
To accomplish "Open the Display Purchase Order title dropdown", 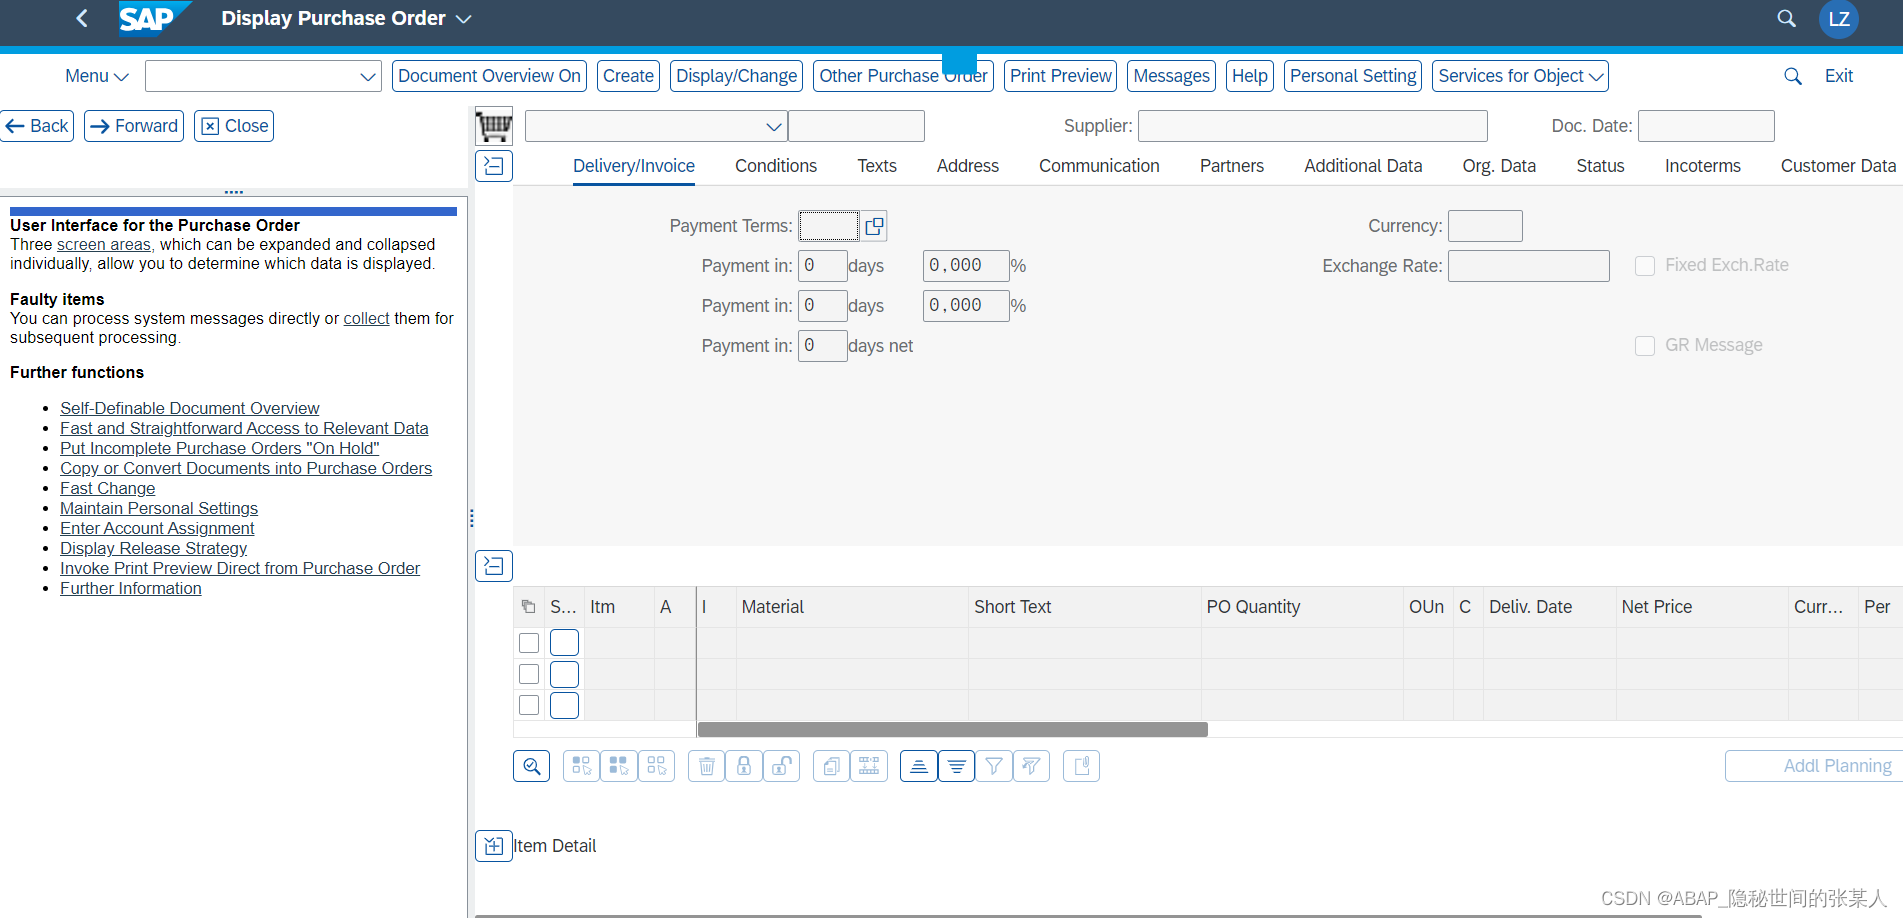I will pos(463,18).
